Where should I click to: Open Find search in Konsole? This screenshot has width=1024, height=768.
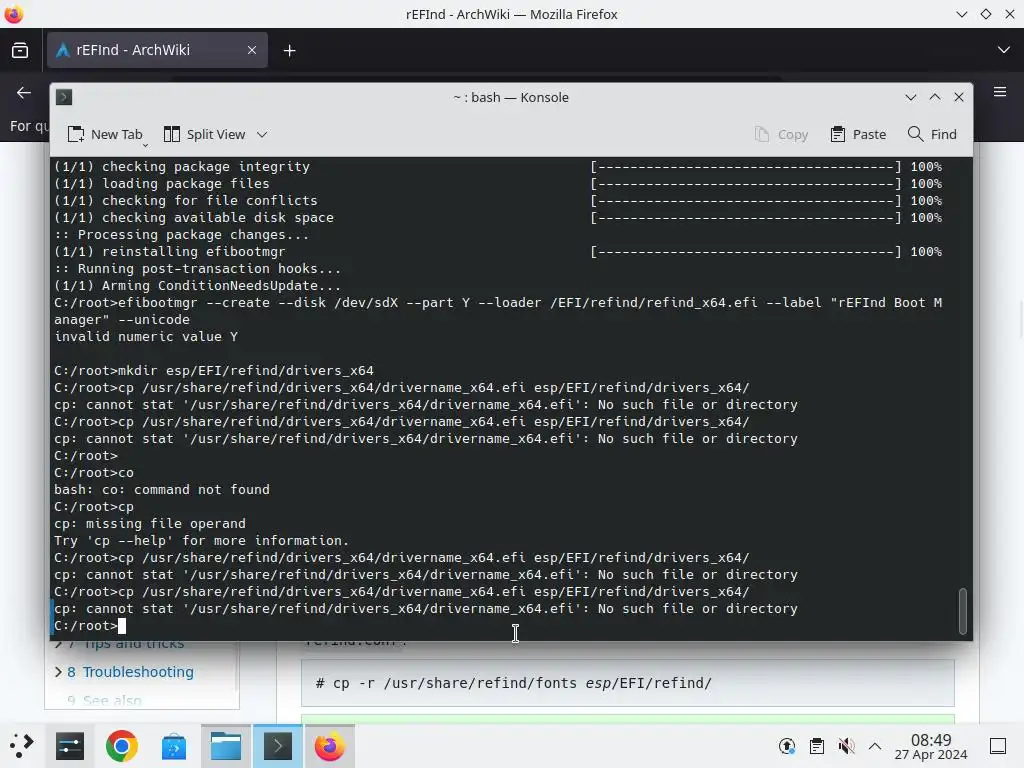coord(932,135)
